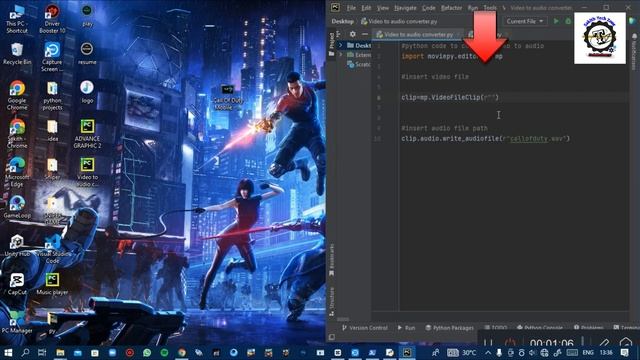Open the idea folder on desktop
The width and height of the screenshot is (640, 360).
[52, 130]
